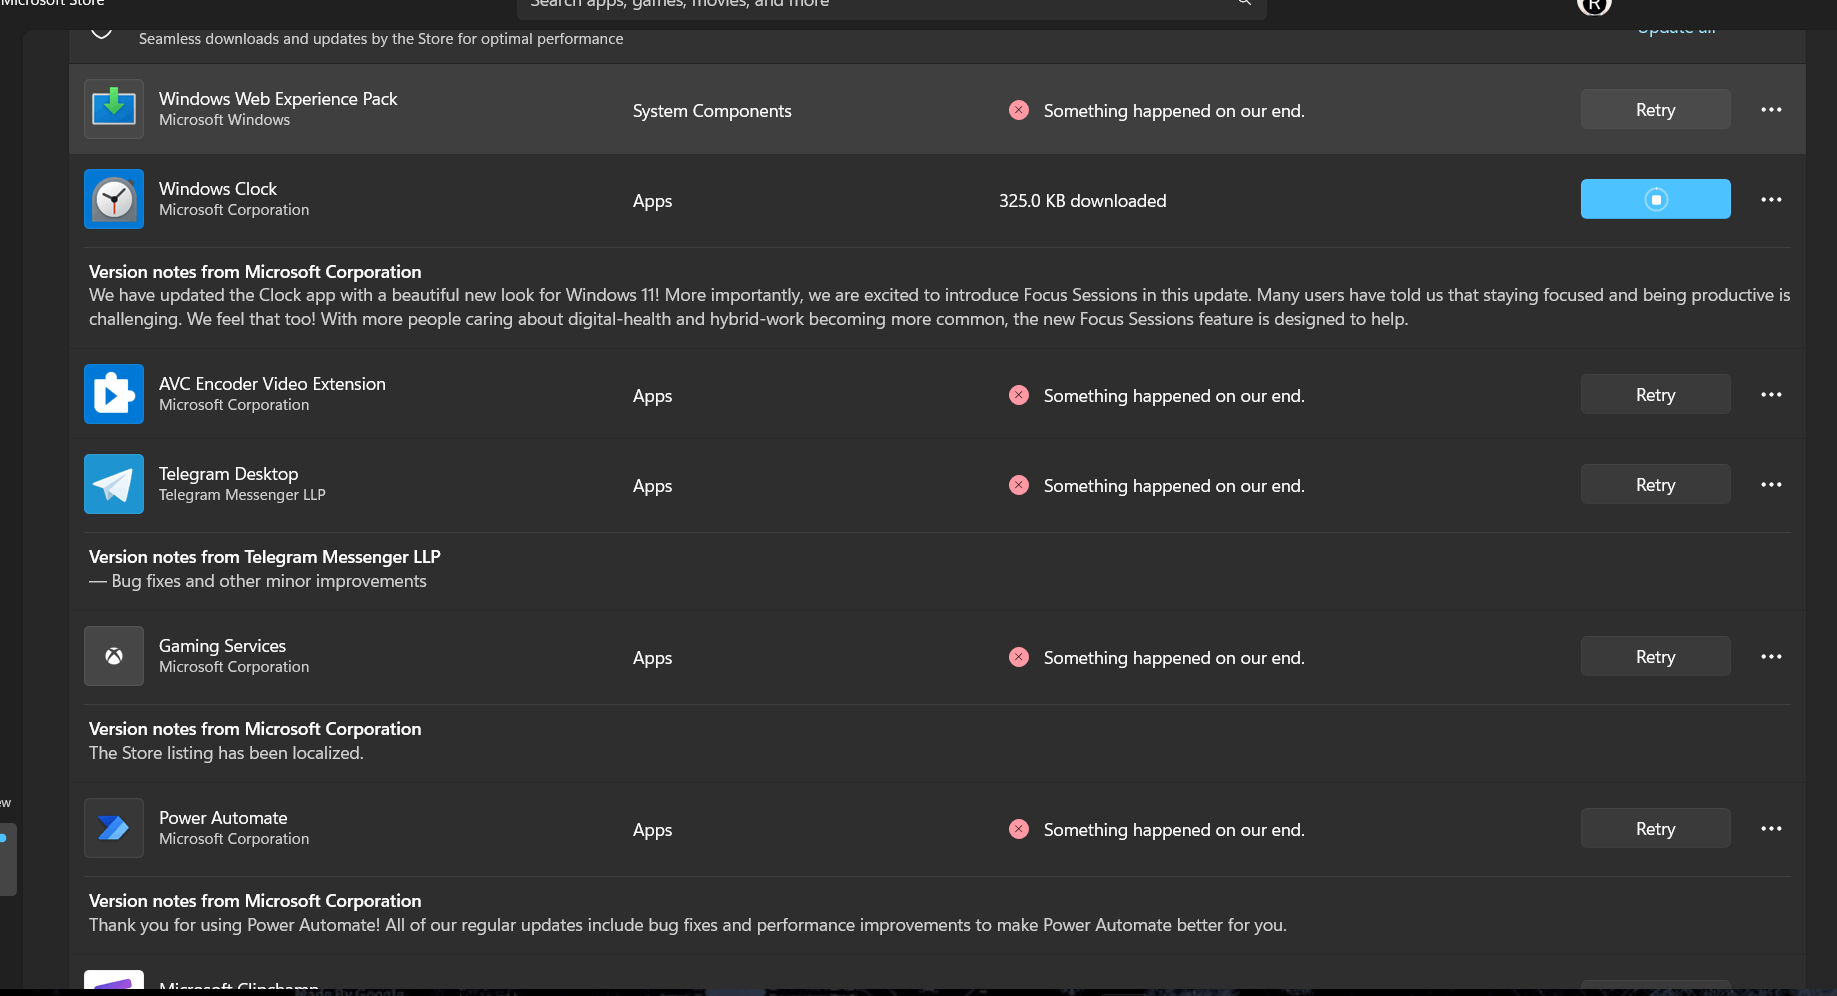The image size is (1837, 996).
Task: Retry the Windows Web Experience Pack update
Action: 1655,109
